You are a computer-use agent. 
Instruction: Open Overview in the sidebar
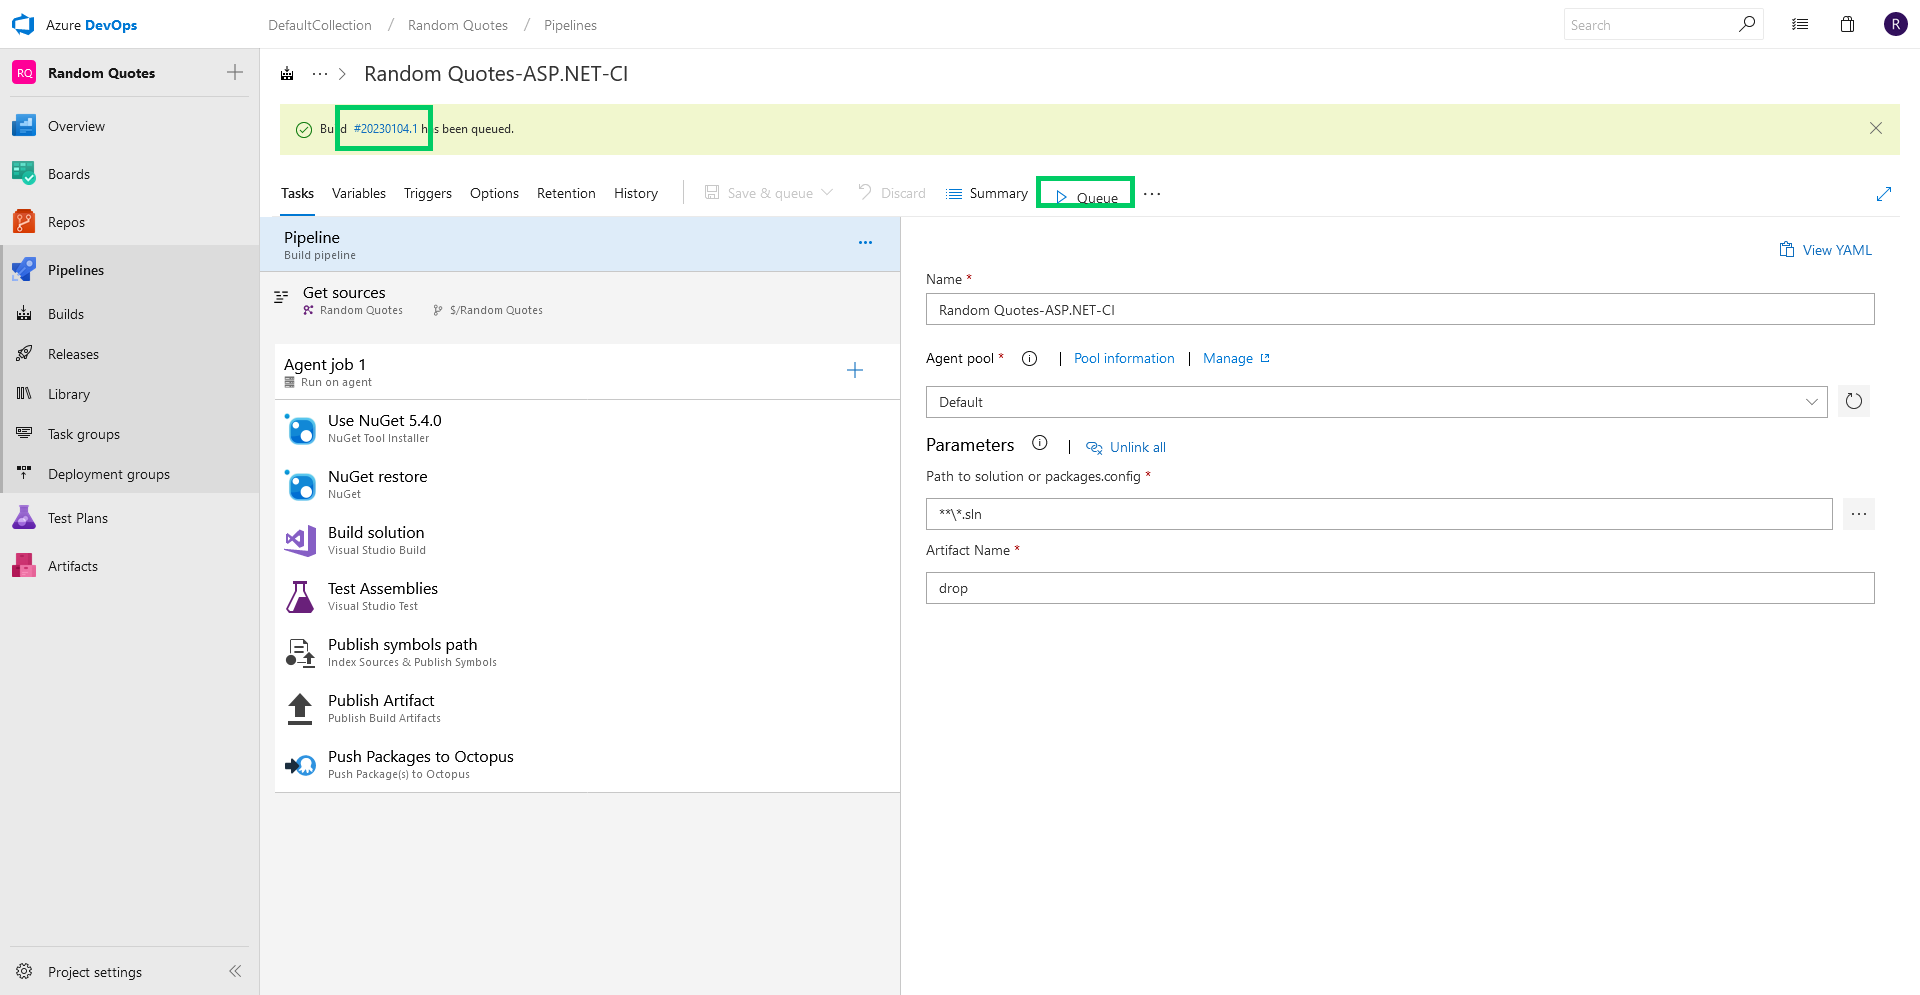76,126
